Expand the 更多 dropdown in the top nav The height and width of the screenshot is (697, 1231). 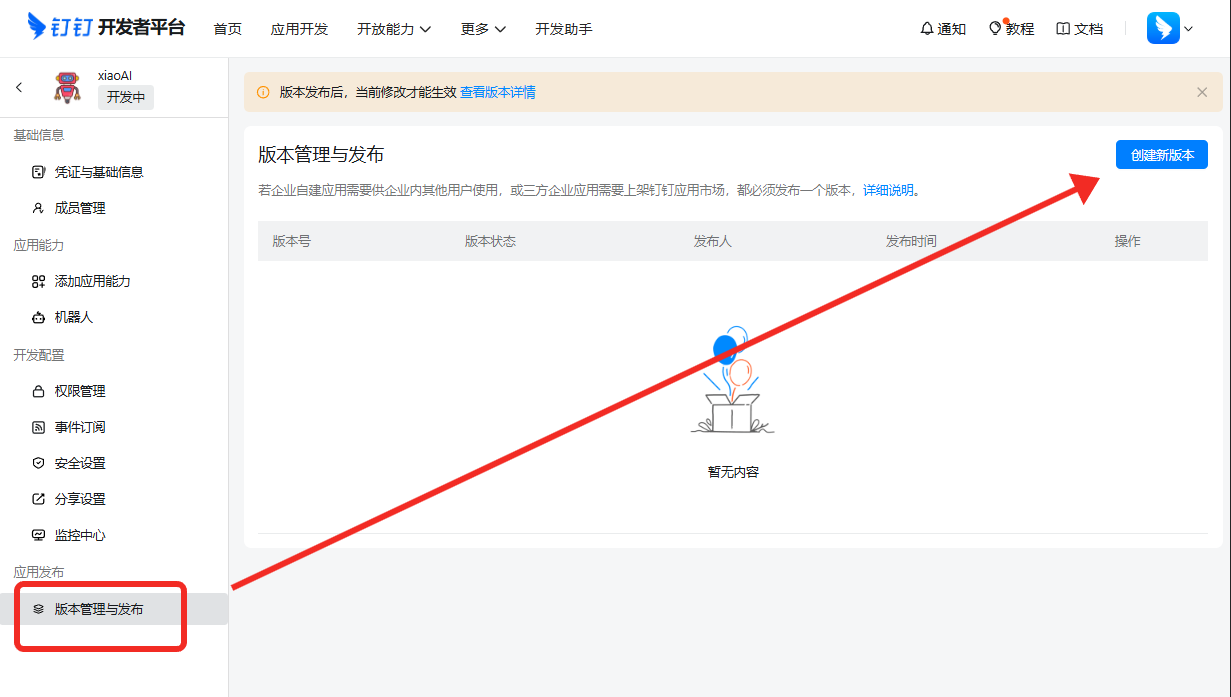click(483, 29)
